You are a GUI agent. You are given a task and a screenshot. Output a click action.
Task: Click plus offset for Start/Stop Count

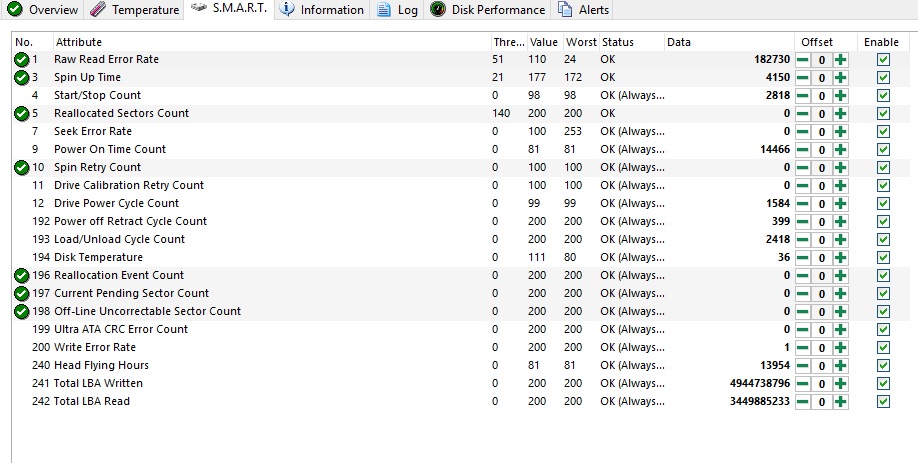coord(841,95)
